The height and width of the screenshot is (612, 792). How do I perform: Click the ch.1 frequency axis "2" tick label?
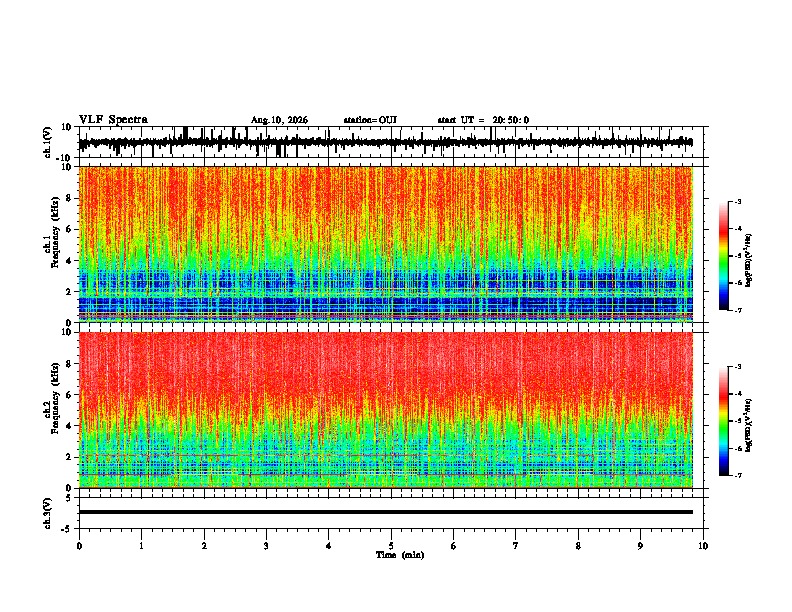tap(69, 292)
